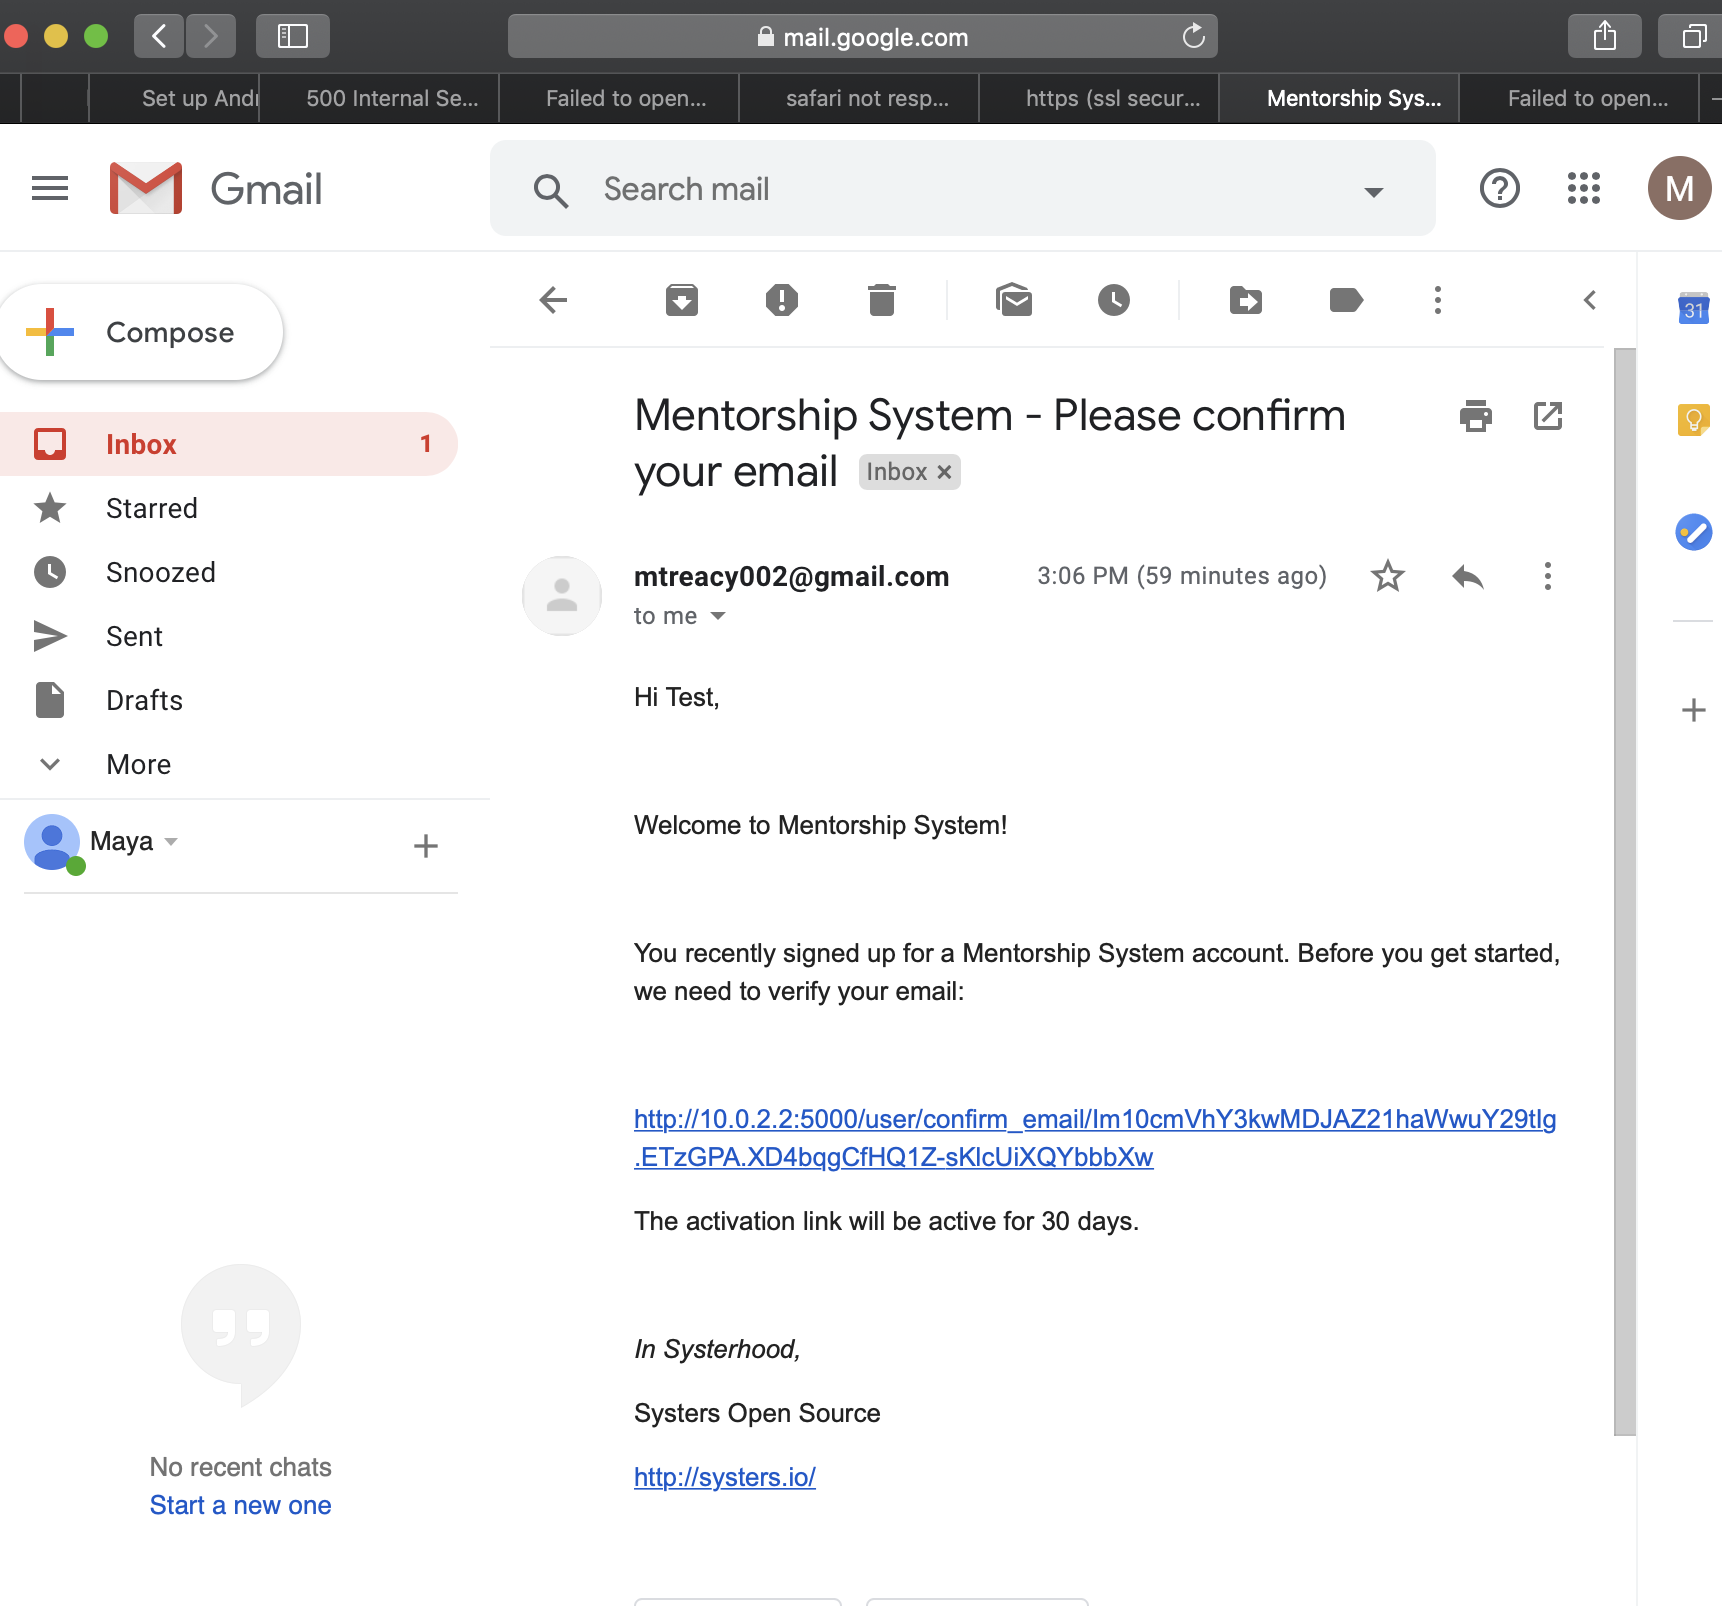Click the email timestamp 3:06 PM
Viewport: 1722px width, 1606px height.
[x=1182, y=576]
